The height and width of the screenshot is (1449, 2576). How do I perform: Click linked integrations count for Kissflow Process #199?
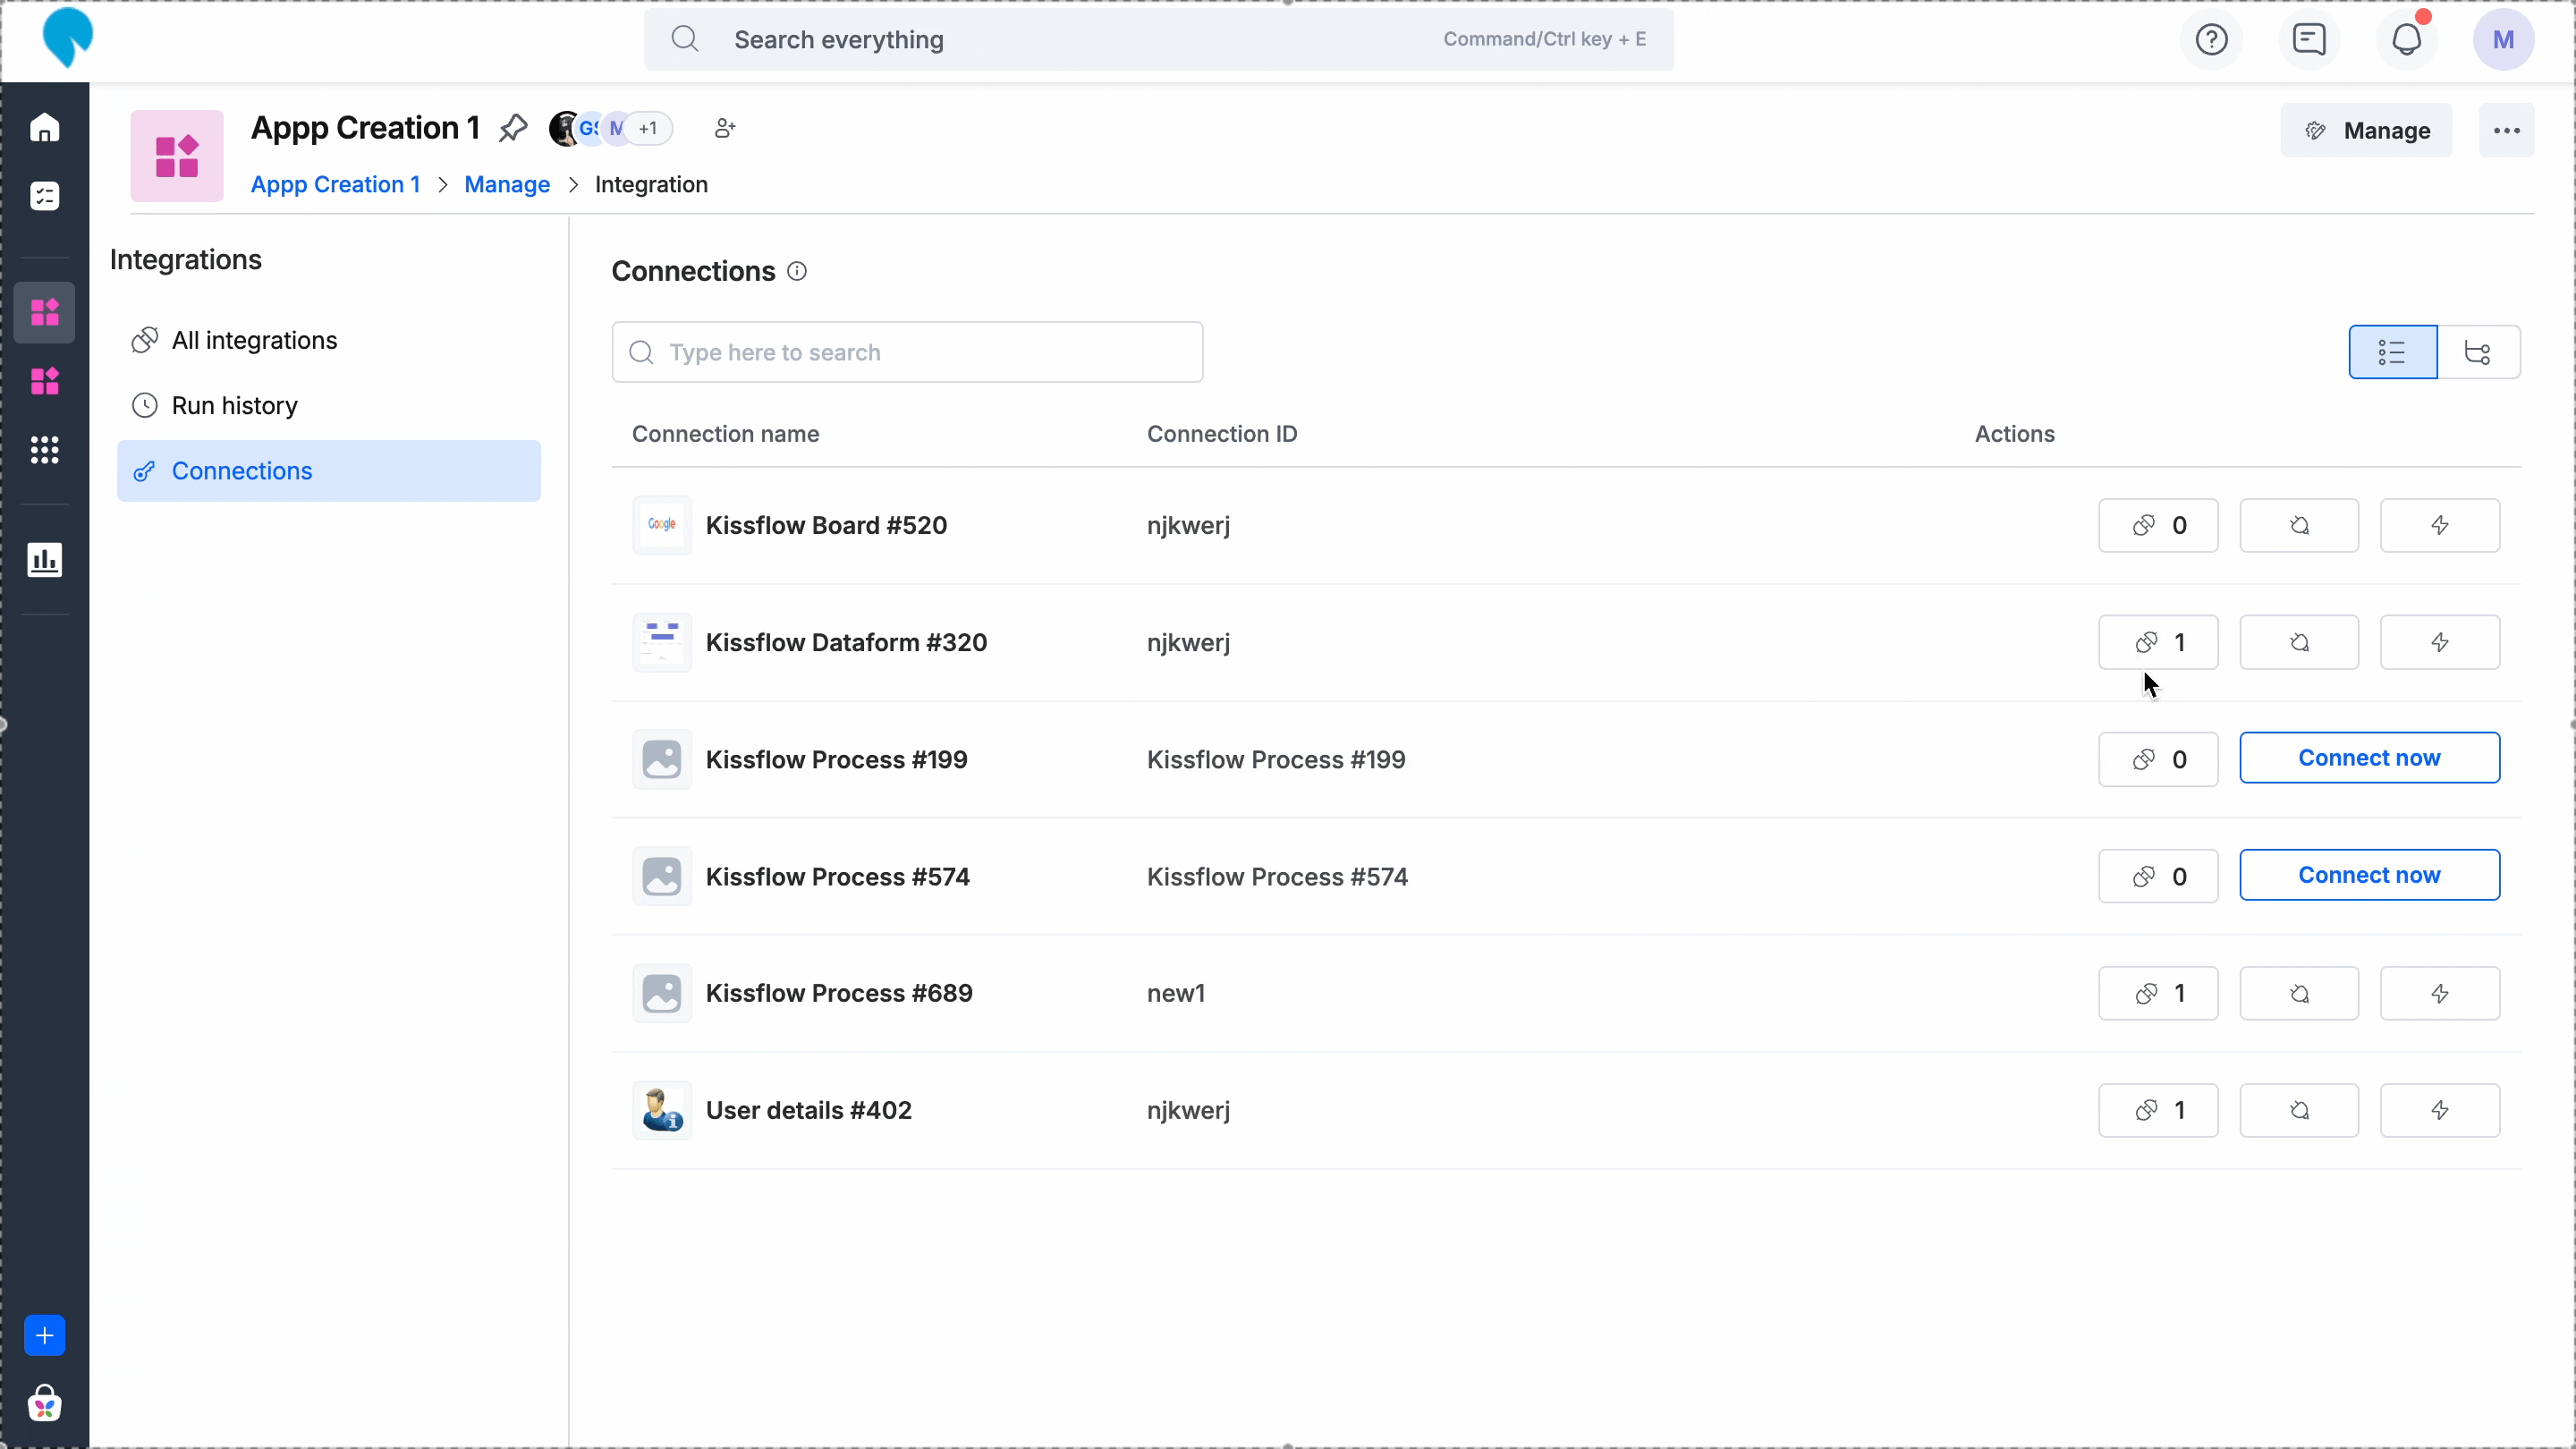[x=2158, y=759]
